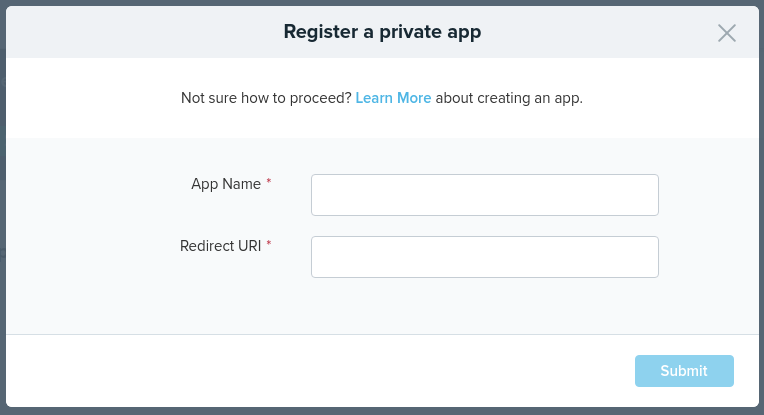This screenshot has height=415, width=764.
Task: Dismiss the dialog using the X icon
Action: 727,33
